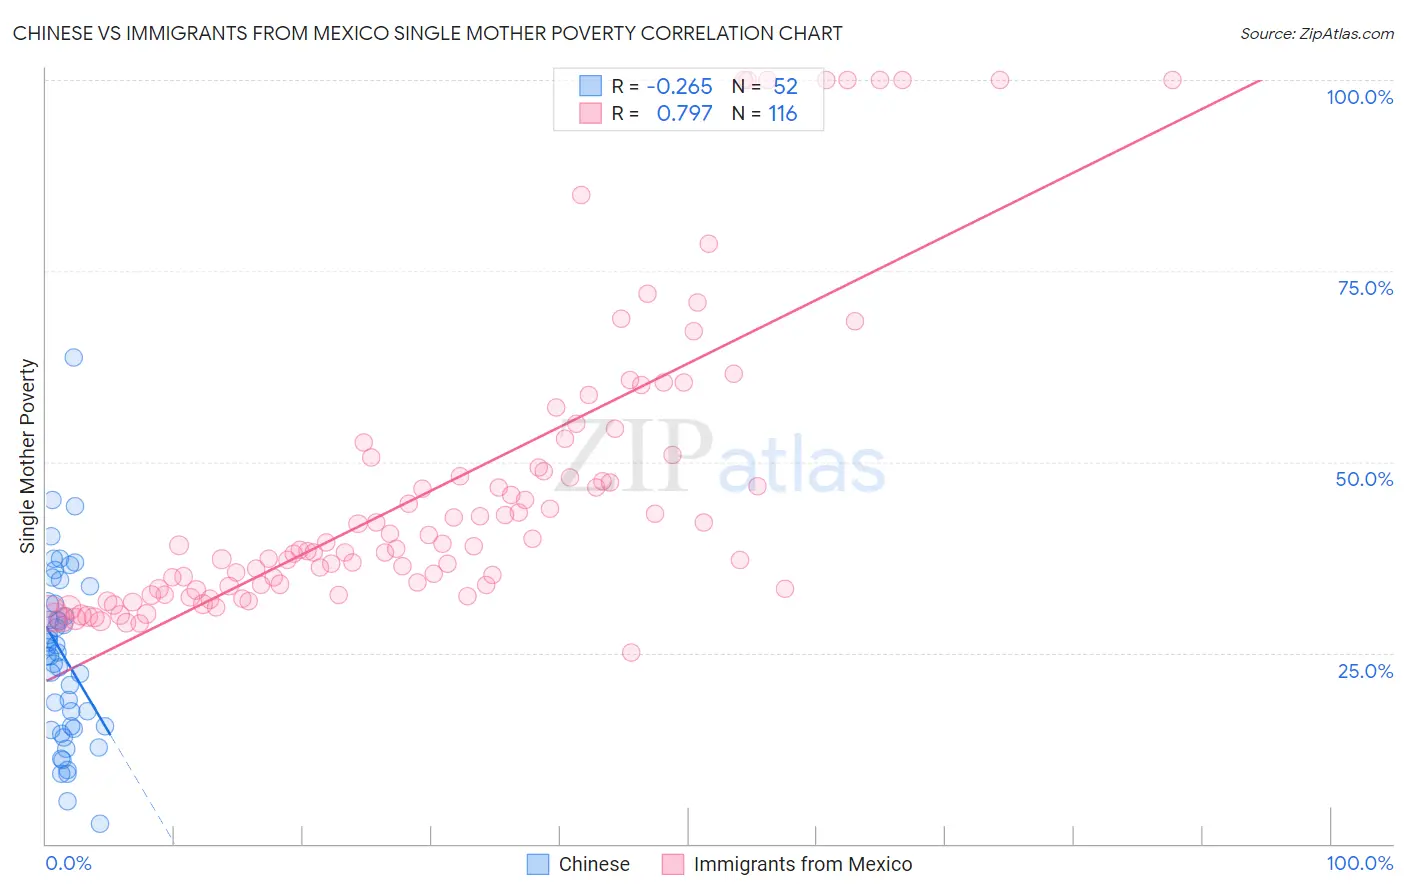Open the Source: ZipAtlas.com attribution text

click(1316, 33)
